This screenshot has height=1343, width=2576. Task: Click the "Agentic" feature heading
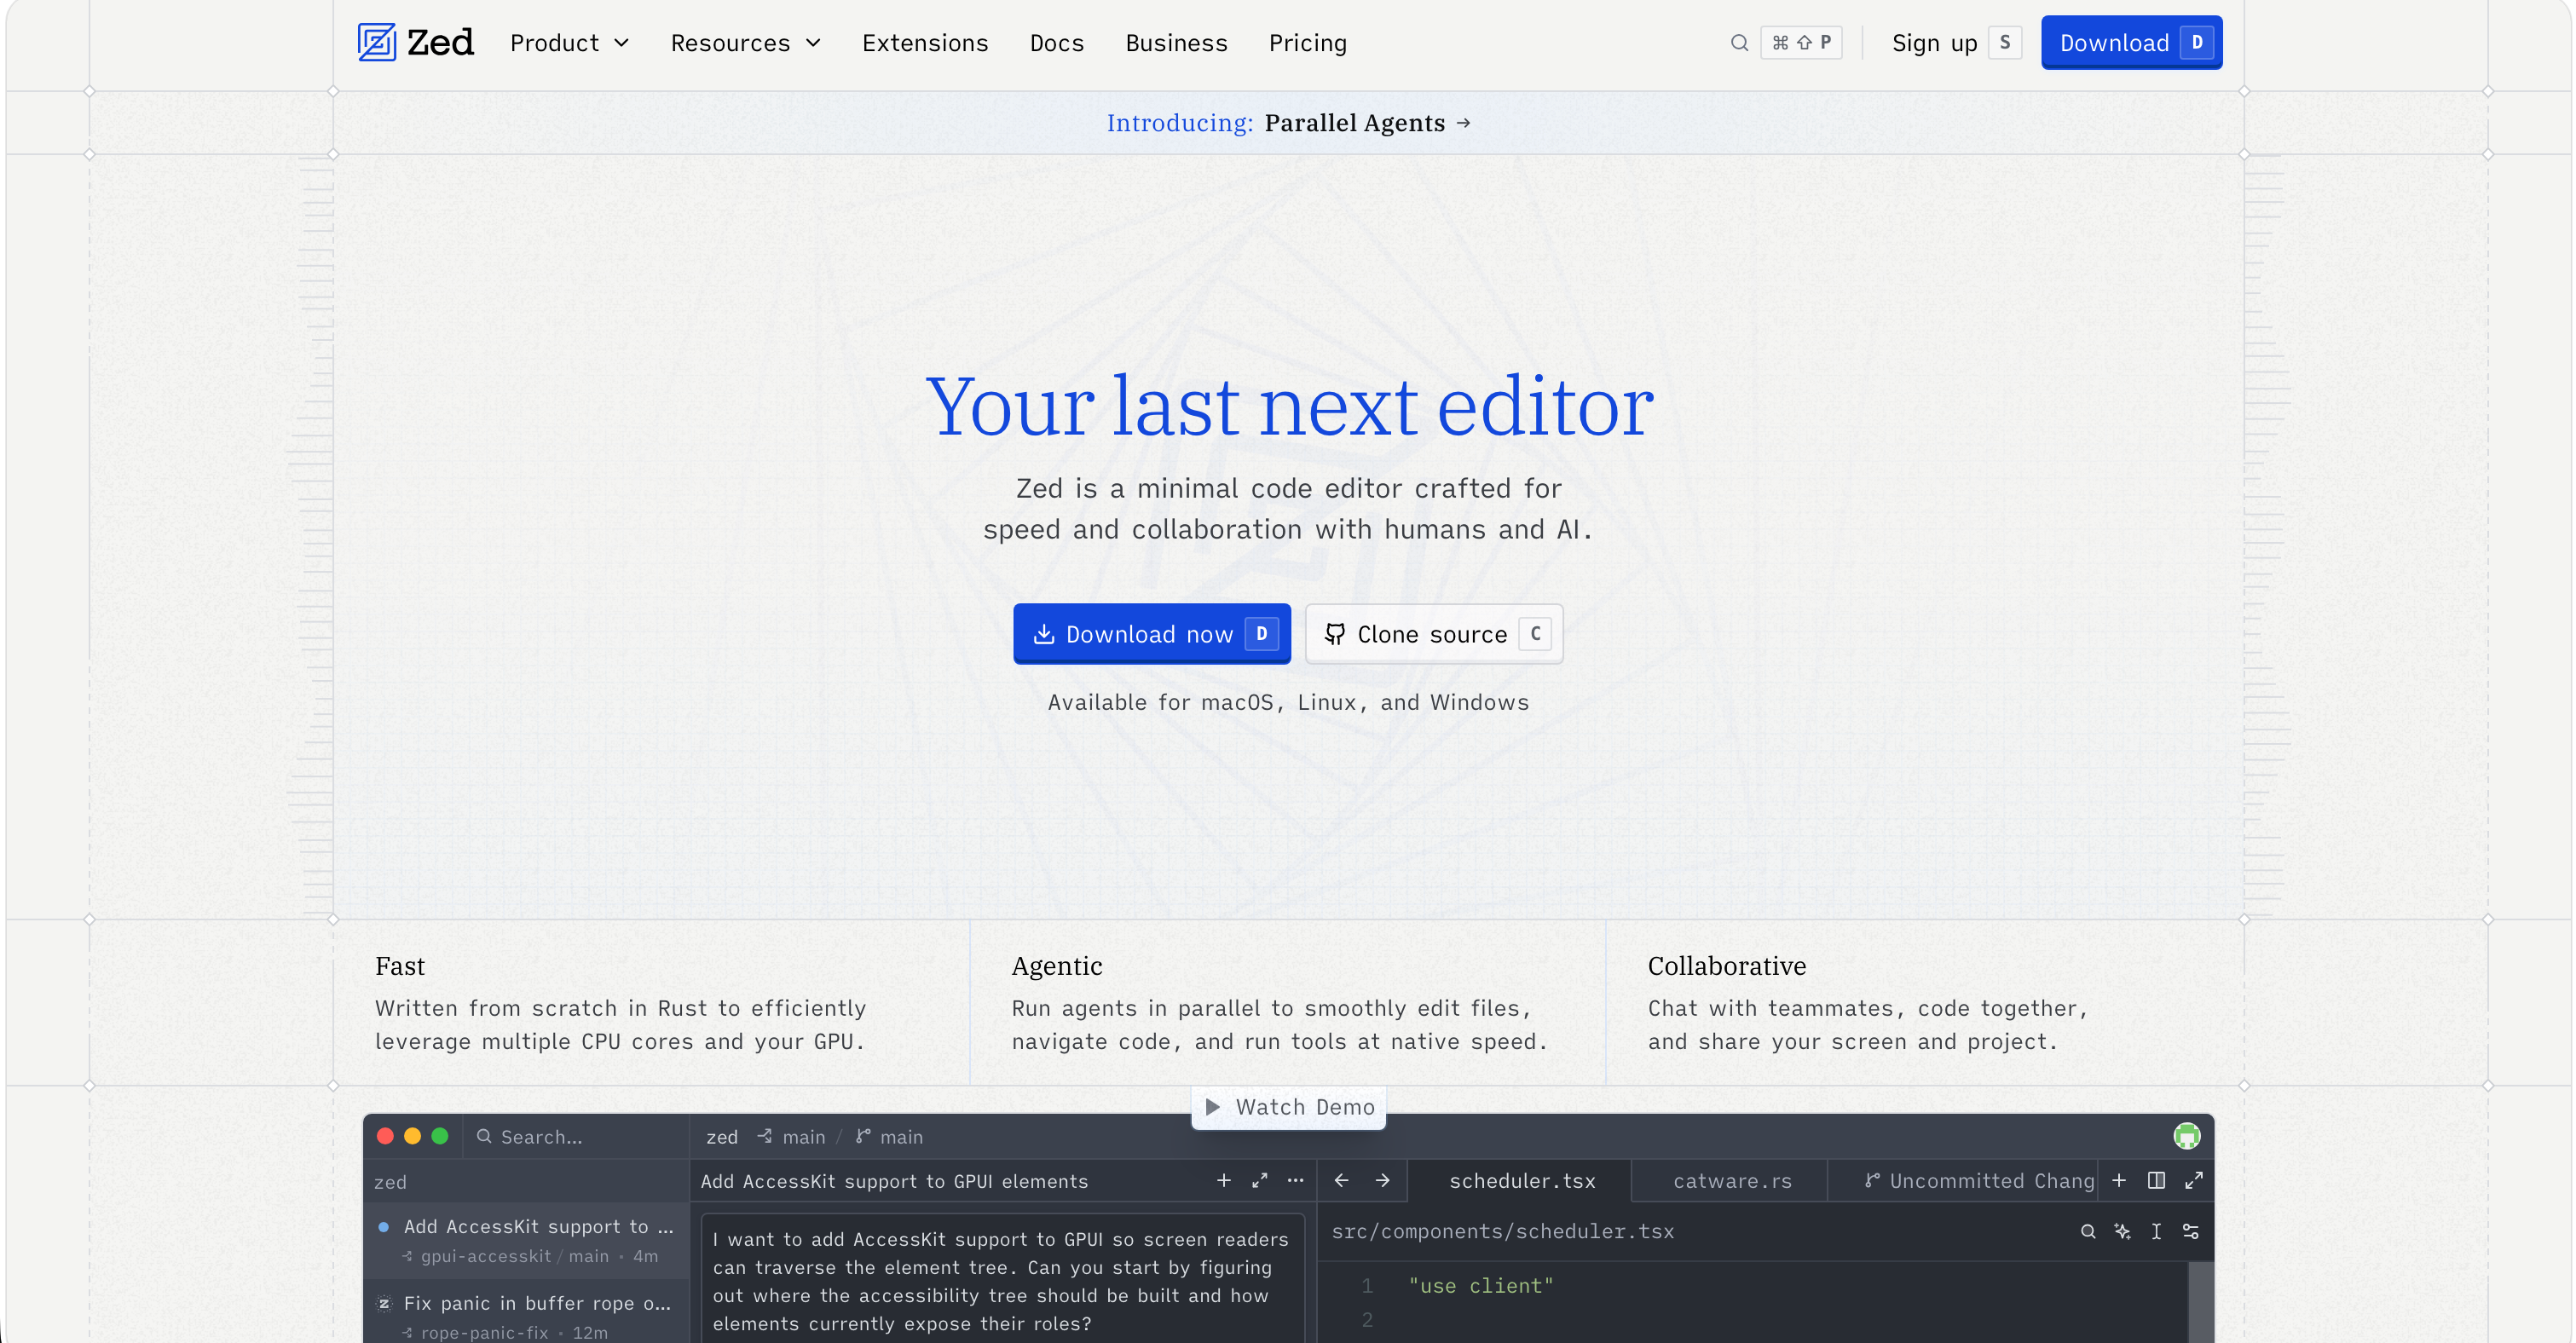coord(1057,966)
